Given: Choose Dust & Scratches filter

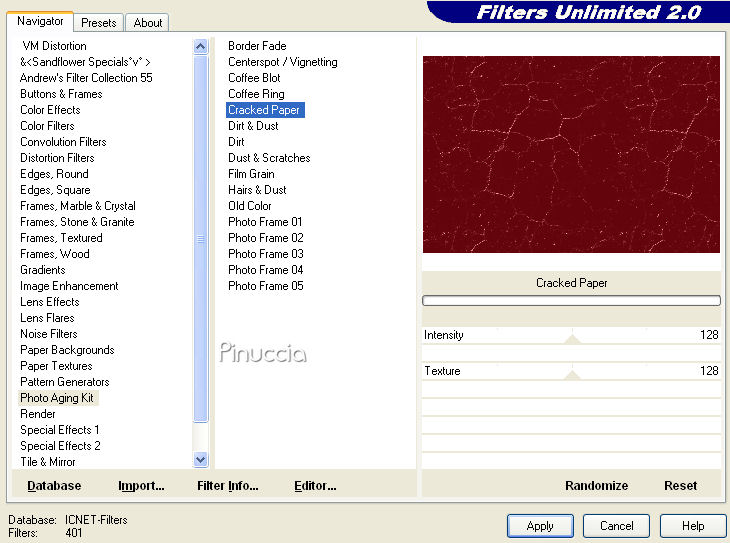Looking at the screenshot, I should (269, 158).
